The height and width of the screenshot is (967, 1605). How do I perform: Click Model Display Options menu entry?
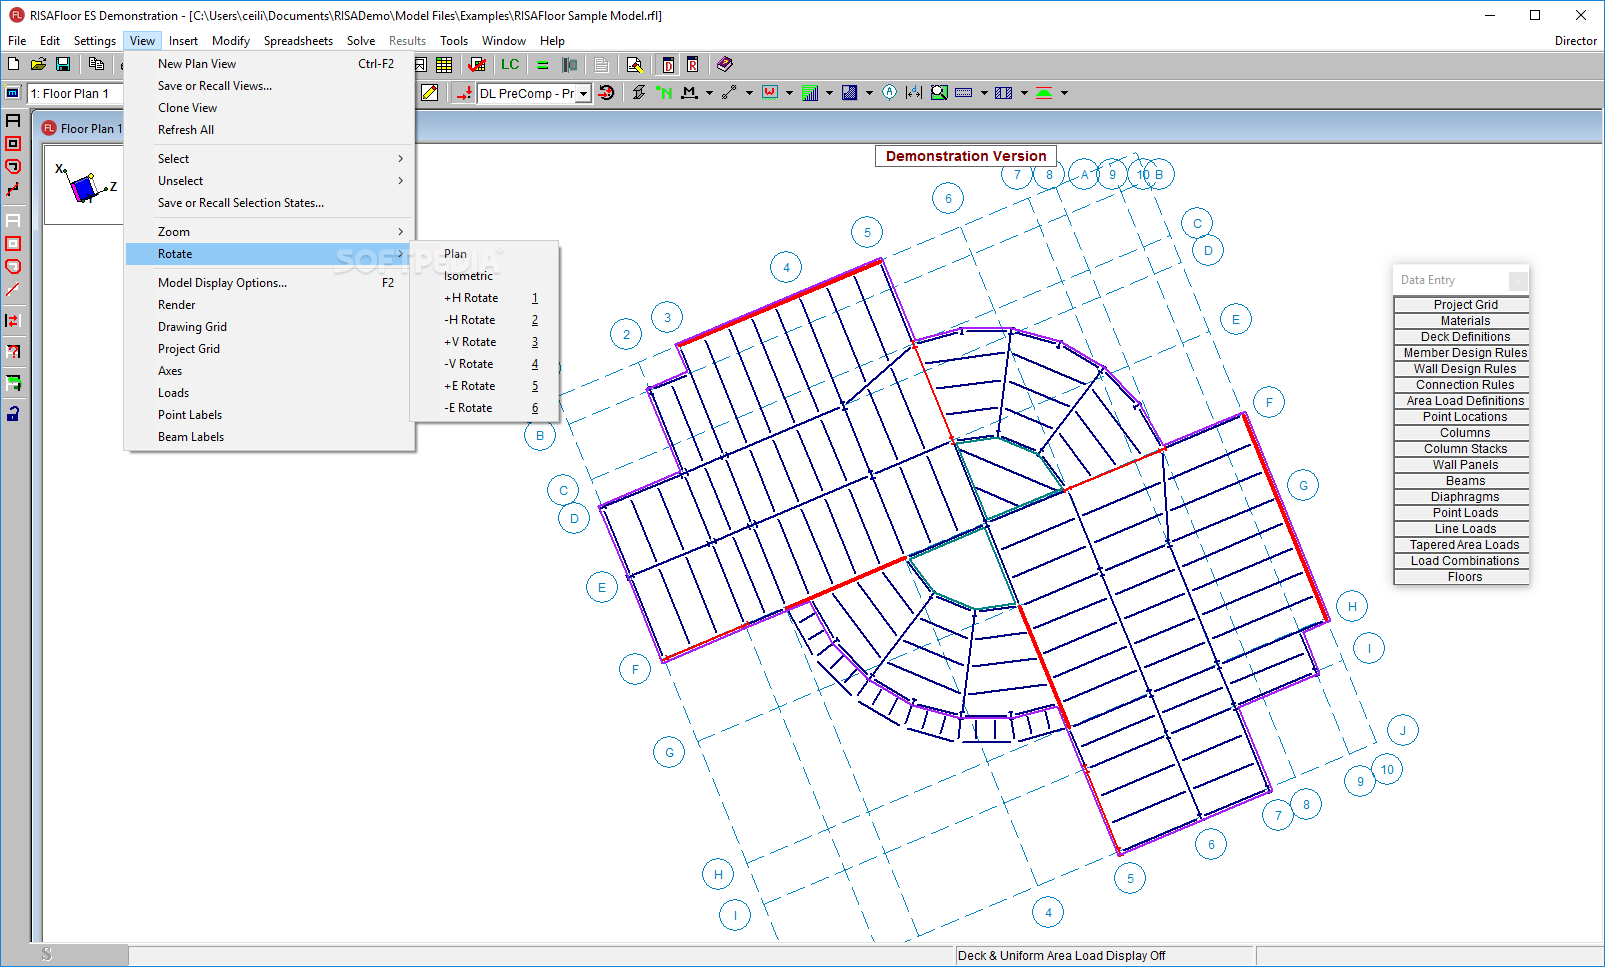coord(269,283)
